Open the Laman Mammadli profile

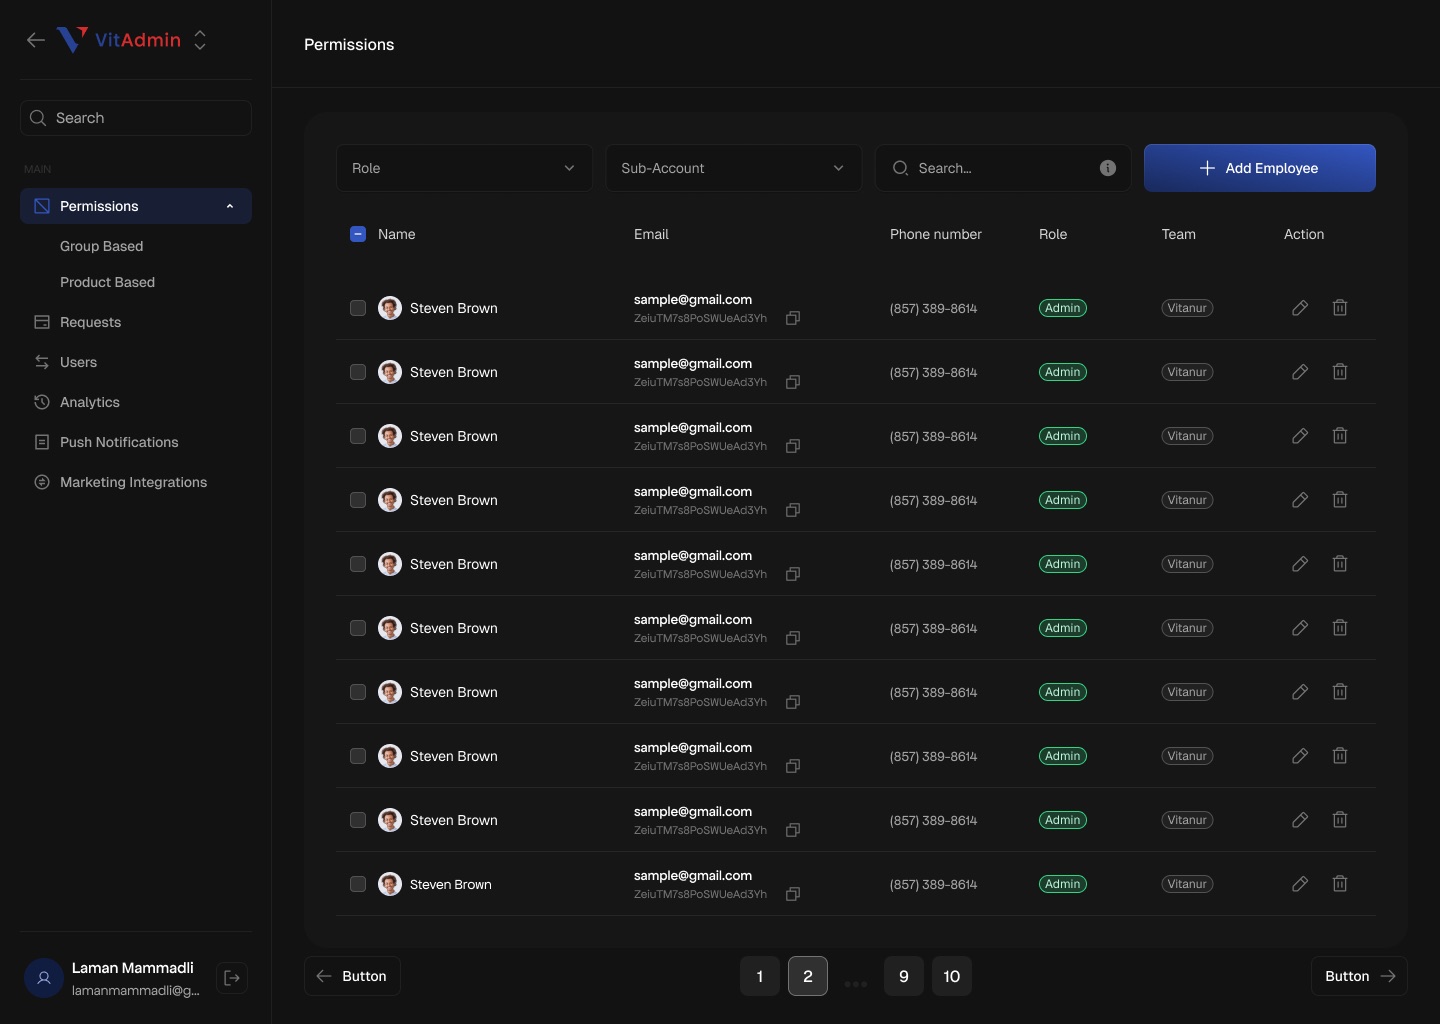coord(112,978)
